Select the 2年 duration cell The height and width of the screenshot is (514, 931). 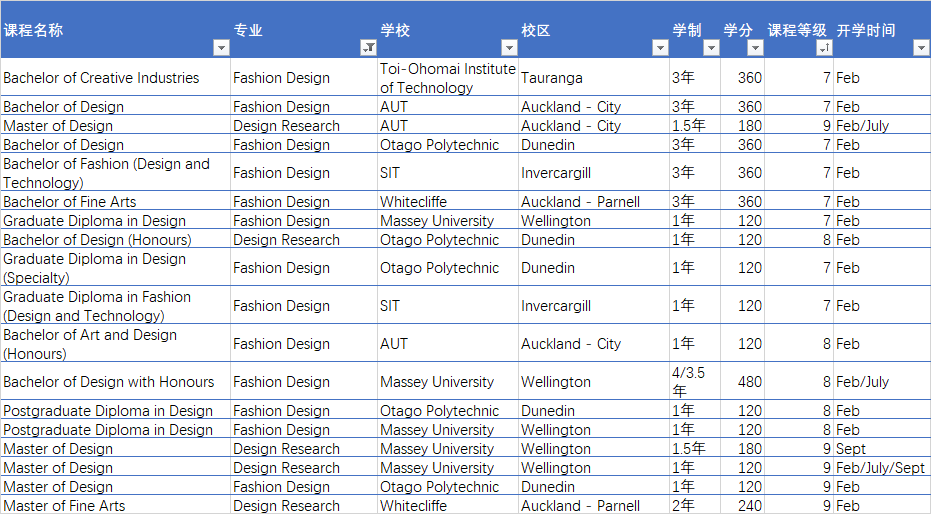tap(695, 505)
